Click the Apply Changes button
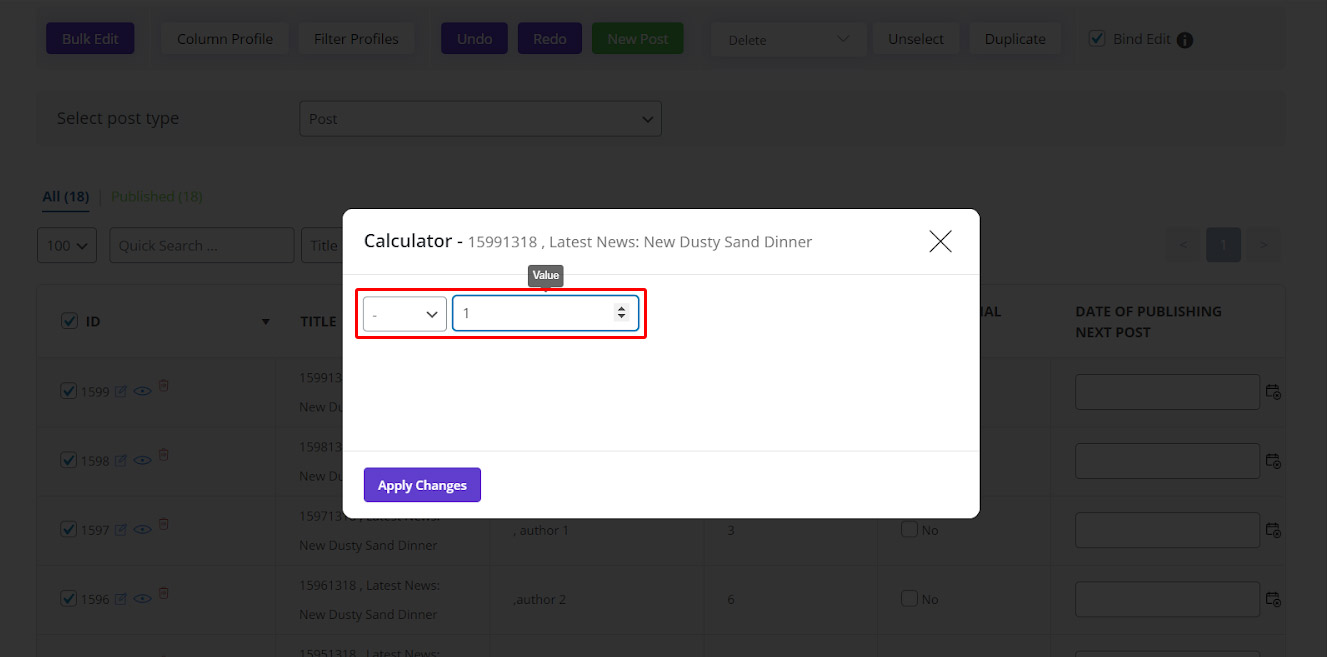 (422, 485)
